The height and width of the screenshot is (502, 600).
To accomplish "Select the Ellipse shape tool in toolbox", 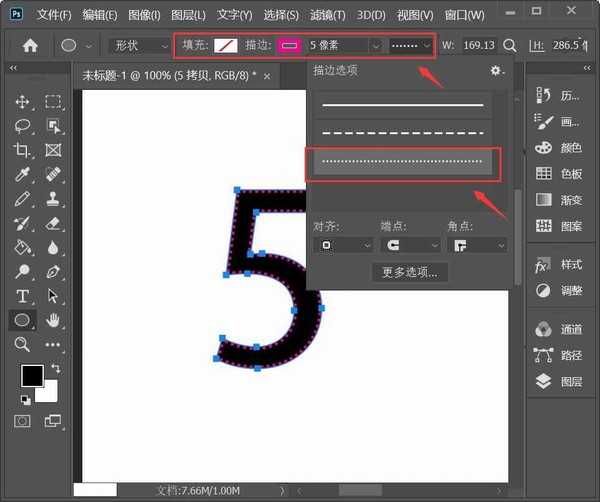I will point(22,320).
